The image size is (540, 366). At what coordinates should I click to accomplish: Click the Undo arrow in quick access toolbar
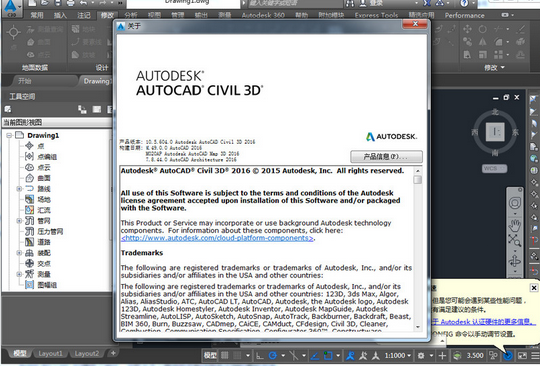tap(83, 3)
